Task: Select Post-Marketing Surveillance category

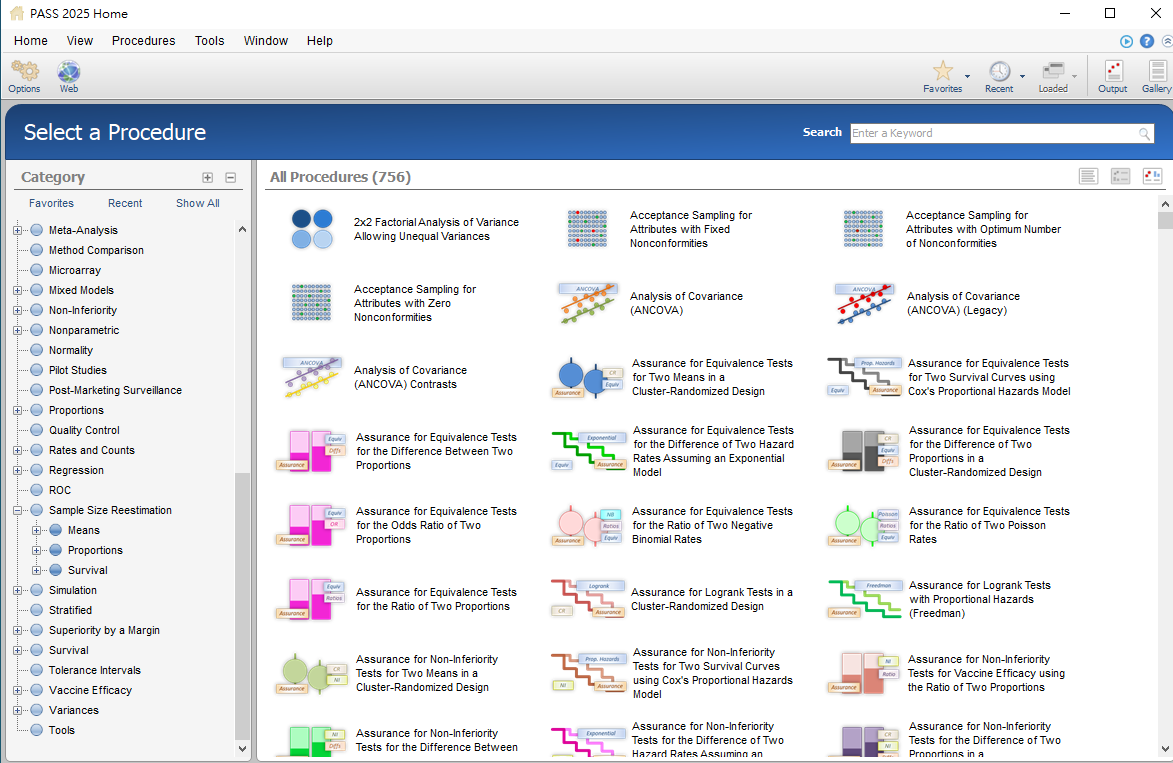Action: coord(115,390)
